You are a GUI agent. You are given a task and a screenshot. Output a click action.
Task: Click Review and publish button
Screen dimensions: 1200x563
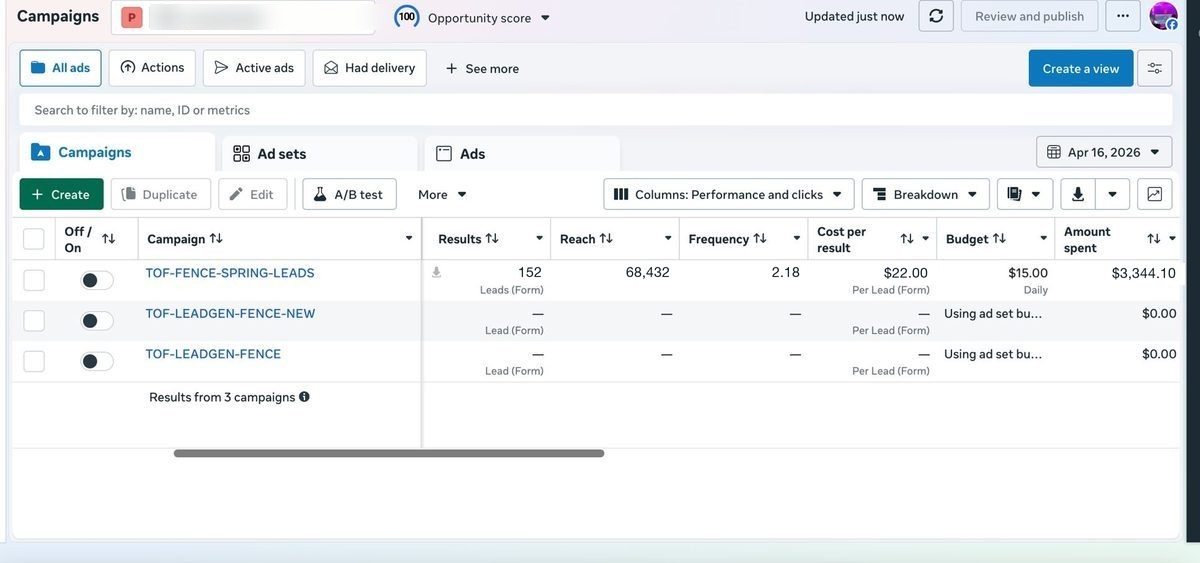(1030, 16)
